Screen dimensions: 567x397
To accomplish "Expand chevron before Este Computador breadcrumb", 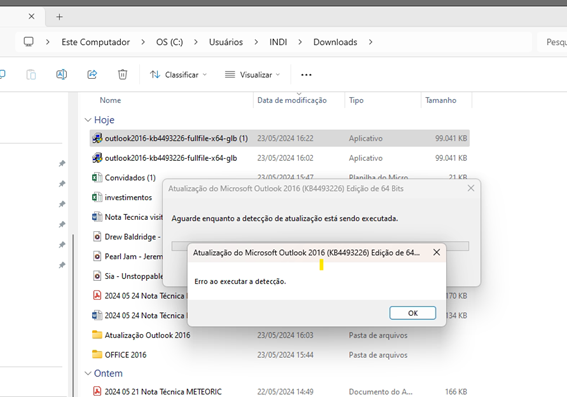I will click(x=47, y=42).
